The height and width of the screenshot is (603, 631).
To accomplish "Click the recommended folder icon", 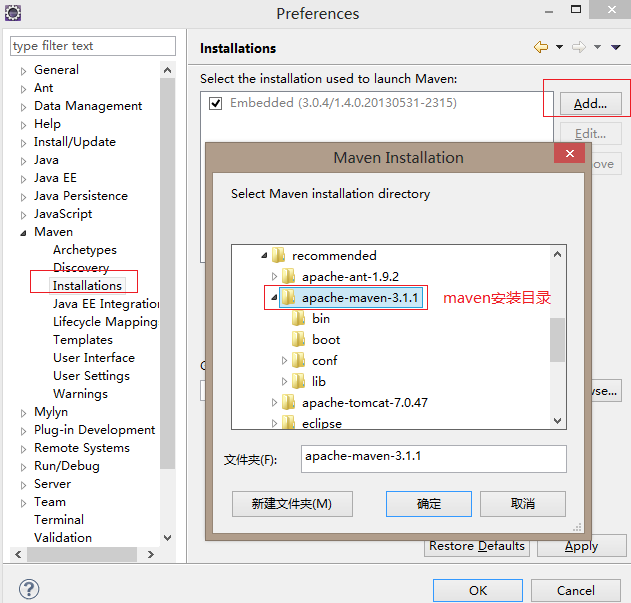I will click(278, 255).
